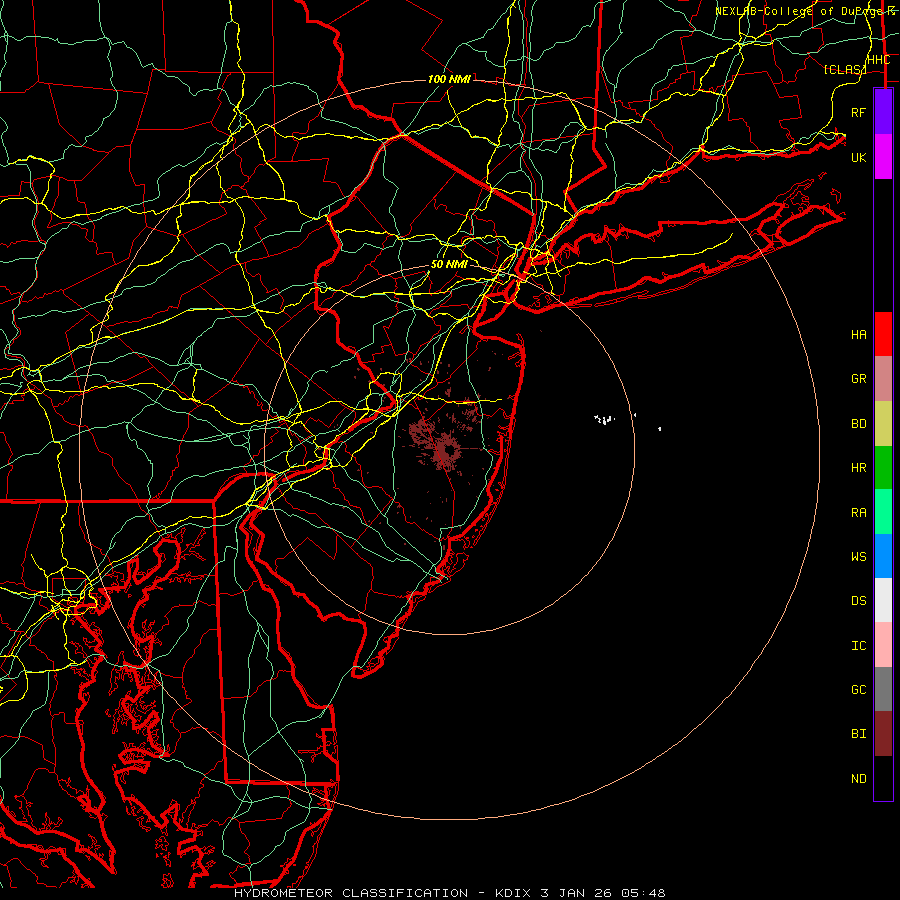Click the RF legend label
900x900 pixels.
[859, 112]
